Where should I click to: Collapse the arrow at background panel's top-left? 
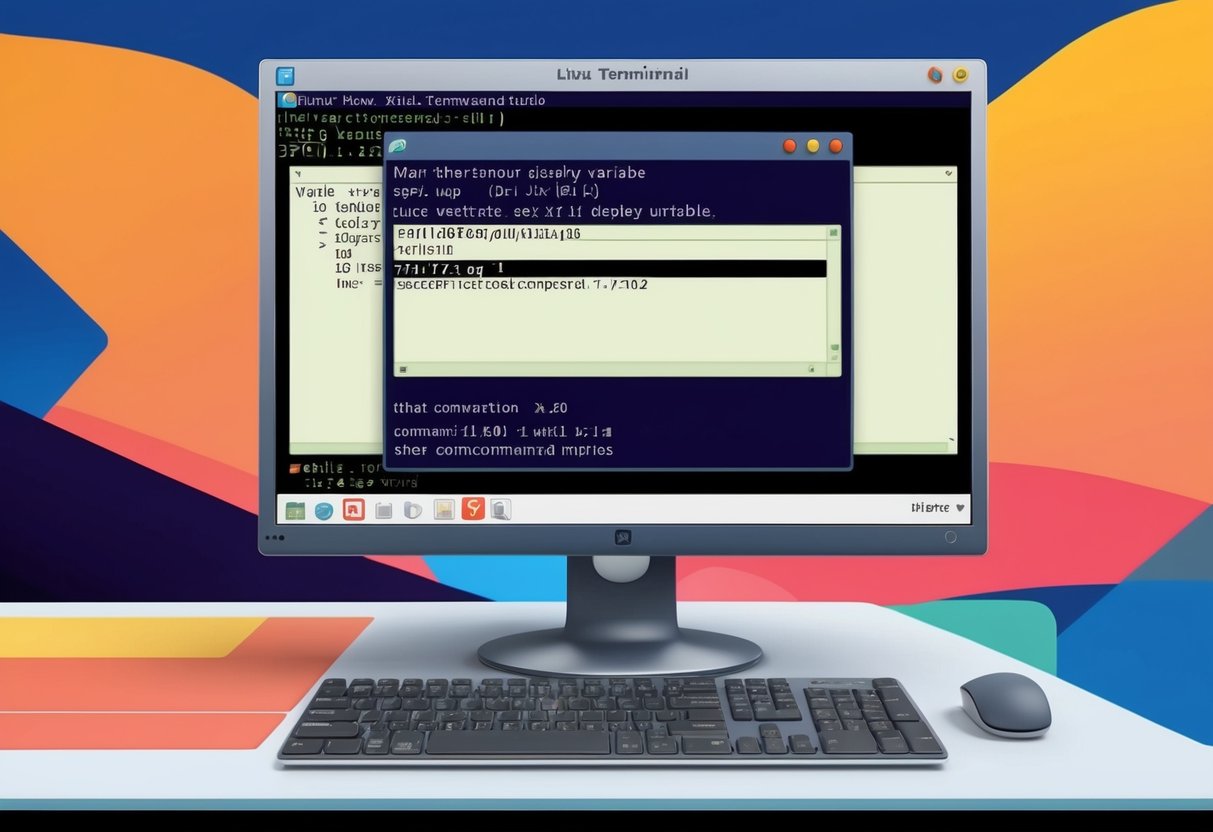(300, 175)
